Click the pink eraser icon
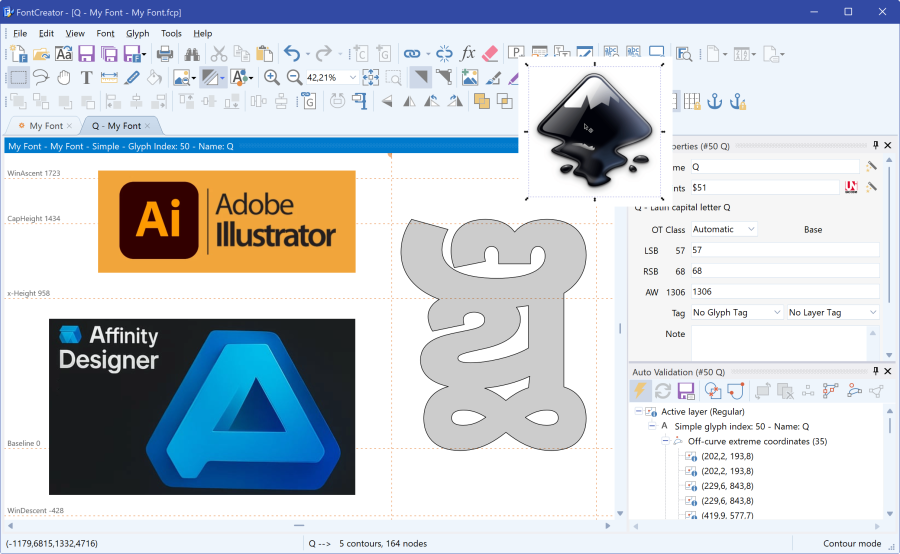 pyautogui.click(x=490, y=54)
